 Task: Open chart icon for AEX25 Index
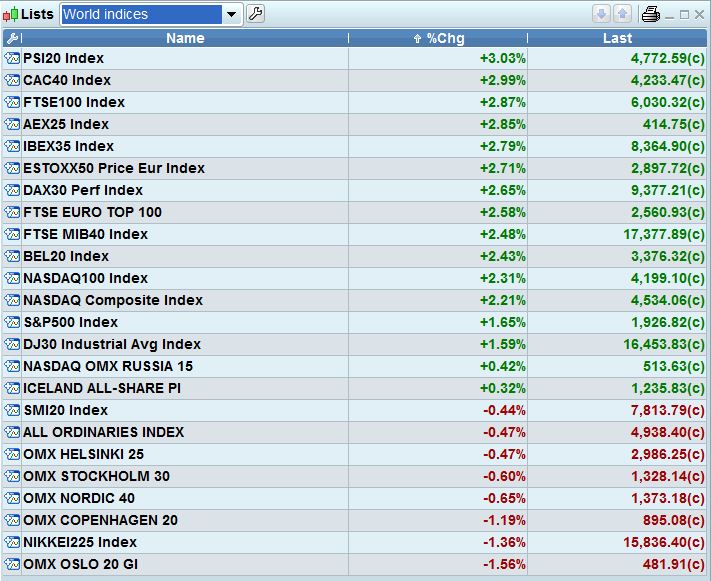pyautogui.click(x=12, y=124)
